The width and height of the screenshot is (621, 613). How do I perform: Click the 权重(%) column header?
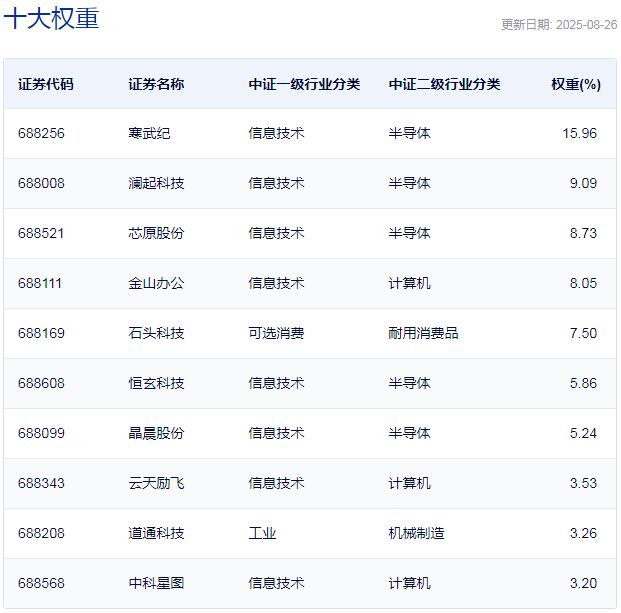[576, 84]
